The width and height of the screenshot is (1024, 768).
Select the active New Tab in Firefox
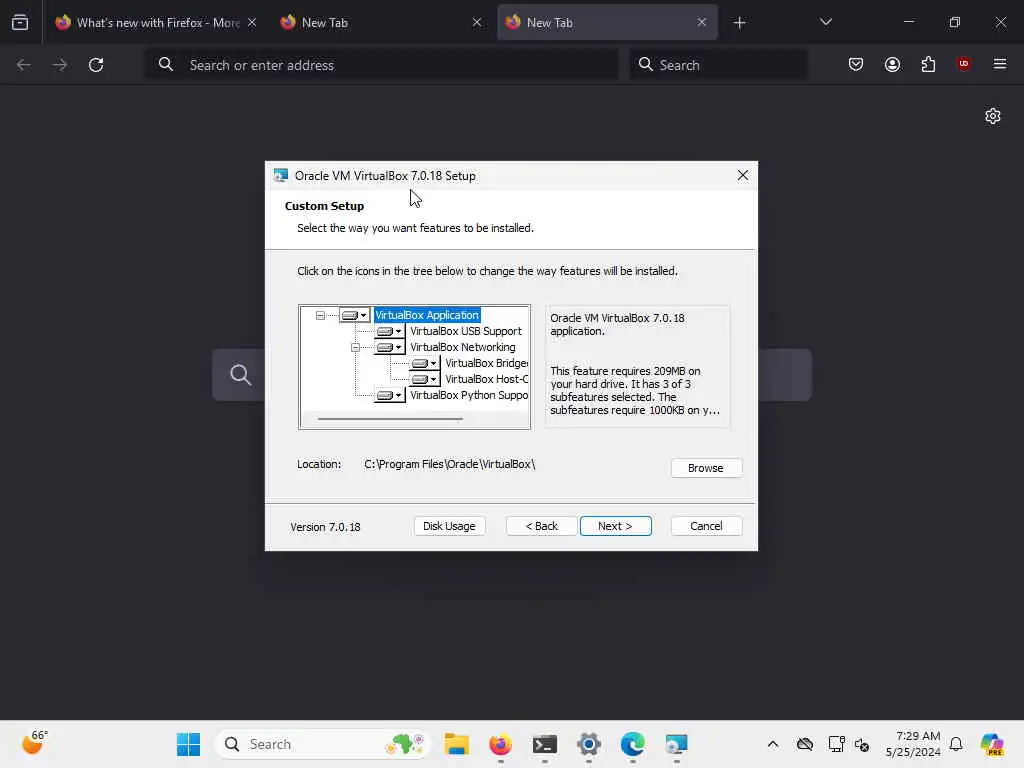tap(607, 23)
